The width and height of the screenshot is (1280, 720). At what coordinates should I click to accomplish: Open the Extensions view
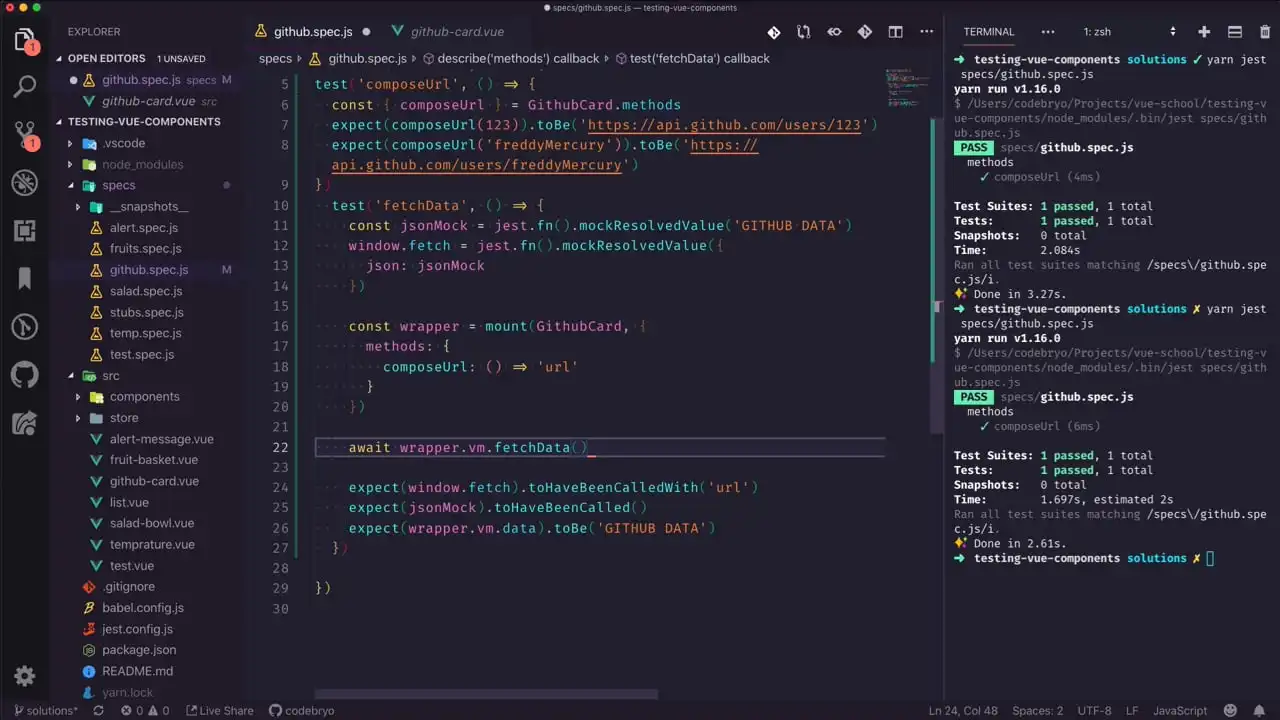25,231
